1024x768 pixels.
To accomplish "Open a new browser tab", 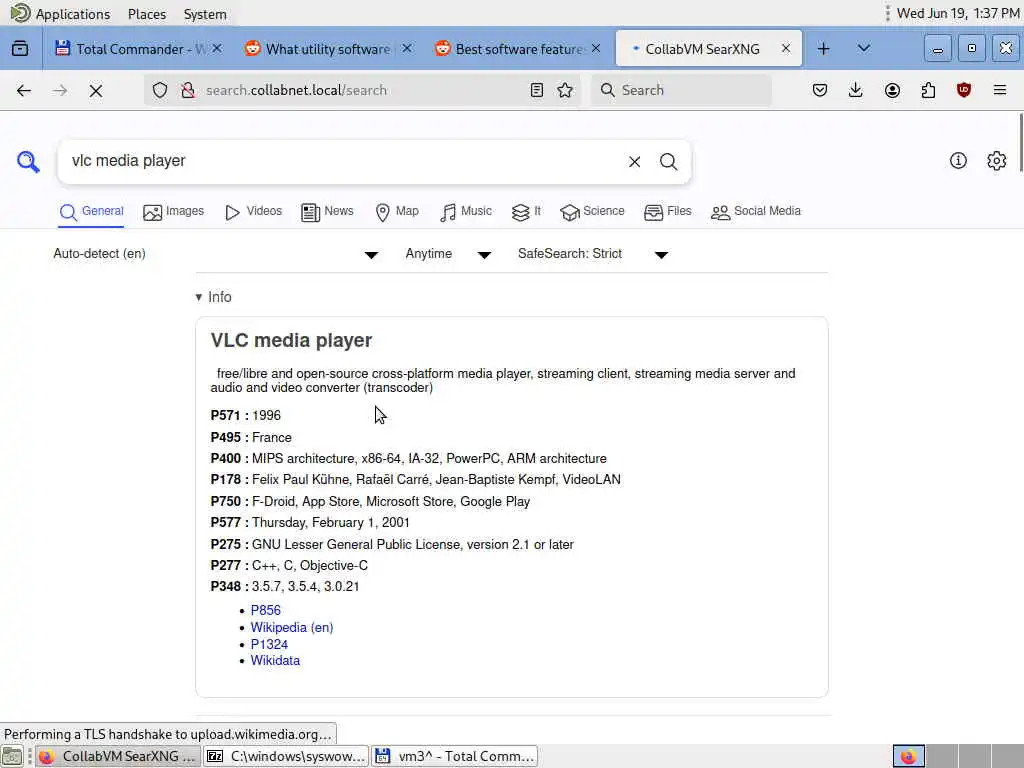I will click(824, 48).
